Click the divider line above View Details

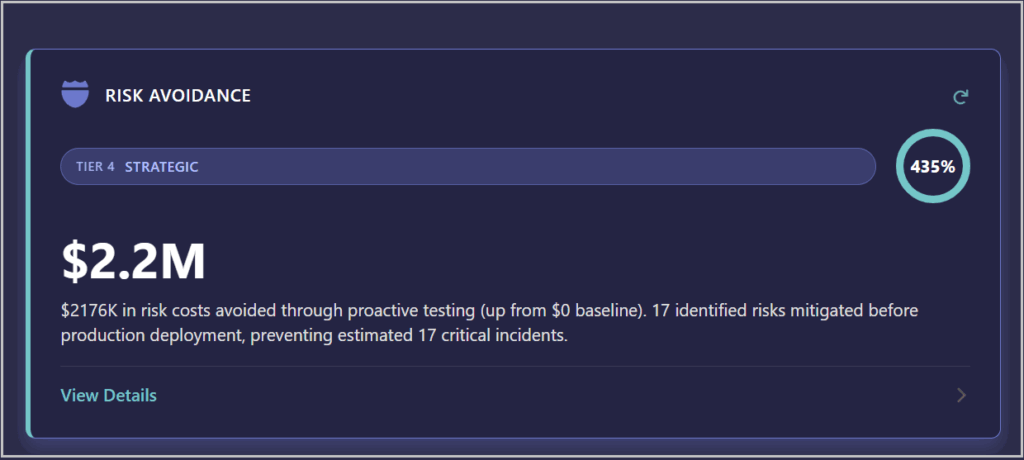click(x=500, y=366)
